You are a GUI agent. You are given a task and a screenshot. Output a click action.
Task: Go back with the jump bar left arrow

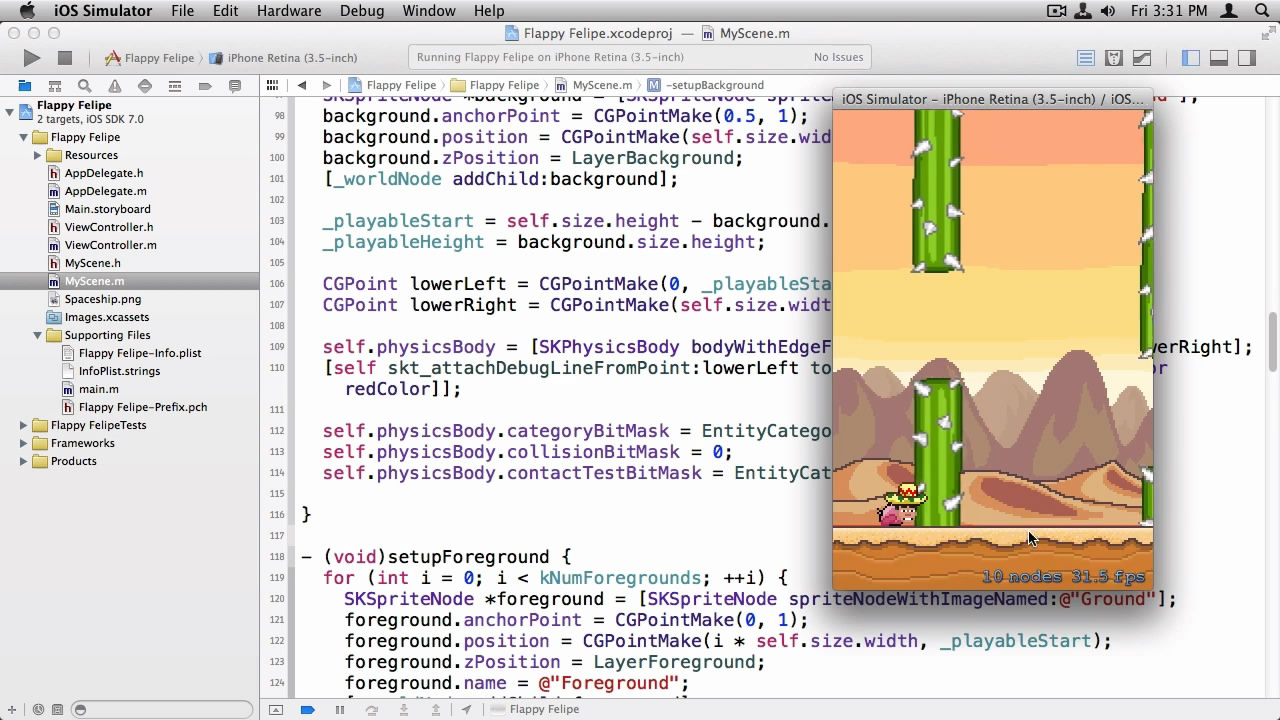[x=302, y=86]
